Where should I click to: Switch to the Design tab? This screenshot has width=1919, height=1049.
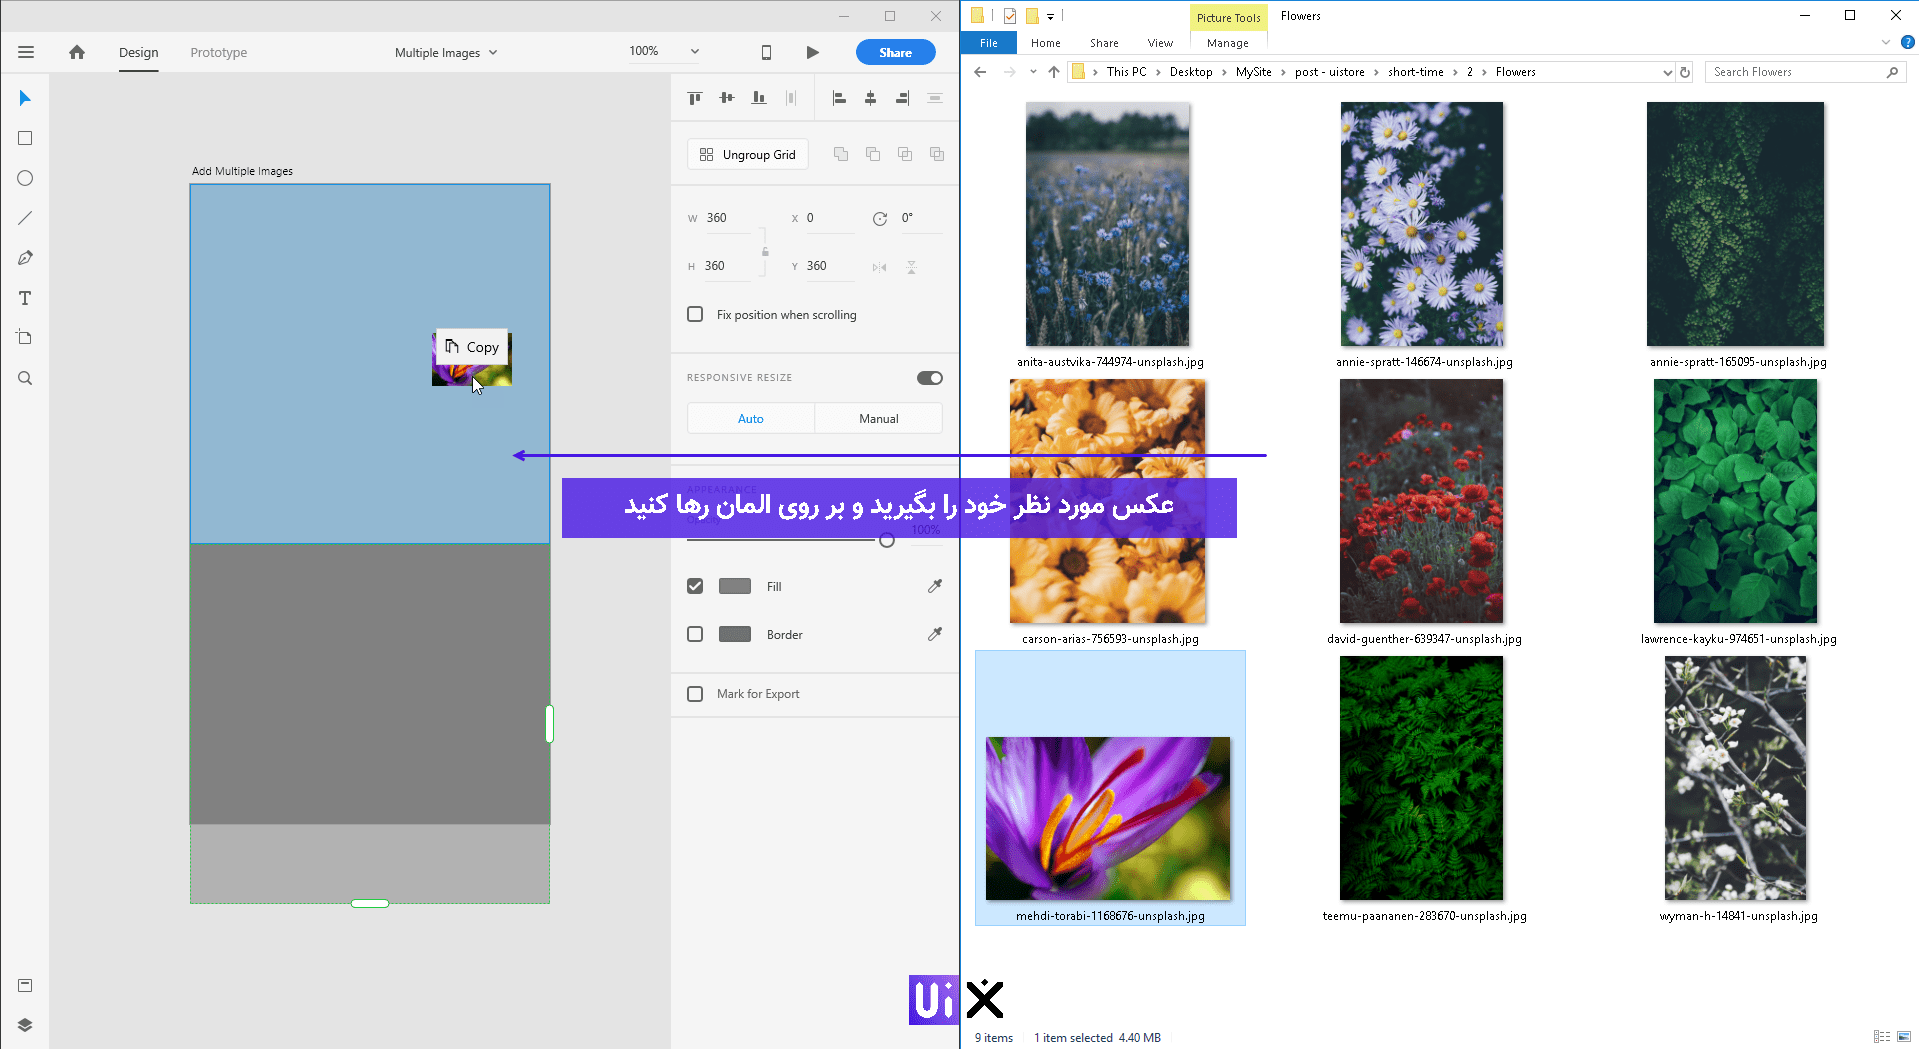[x=139, y=52]
